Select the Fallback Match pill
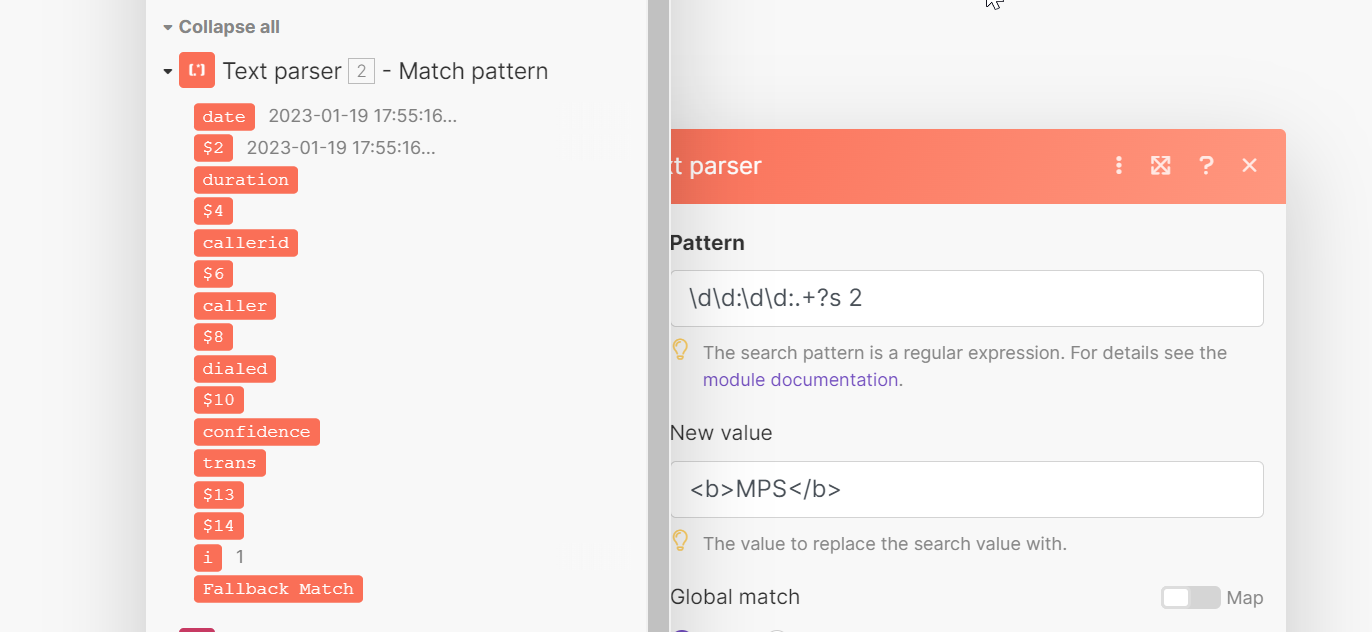Viewport: 1372px width, 632px height. (x=278, y=589)
